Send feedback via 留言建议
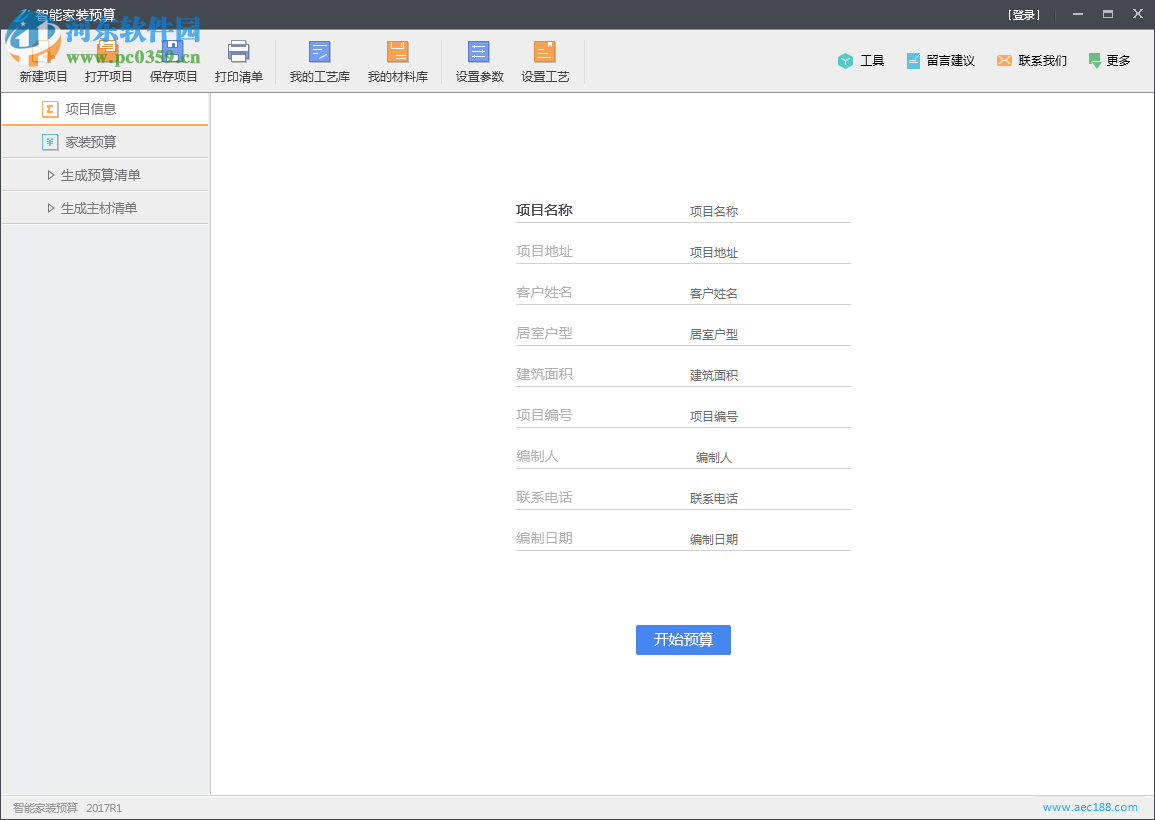This screenshot has height=820, width=1155. tap(940, 60)
